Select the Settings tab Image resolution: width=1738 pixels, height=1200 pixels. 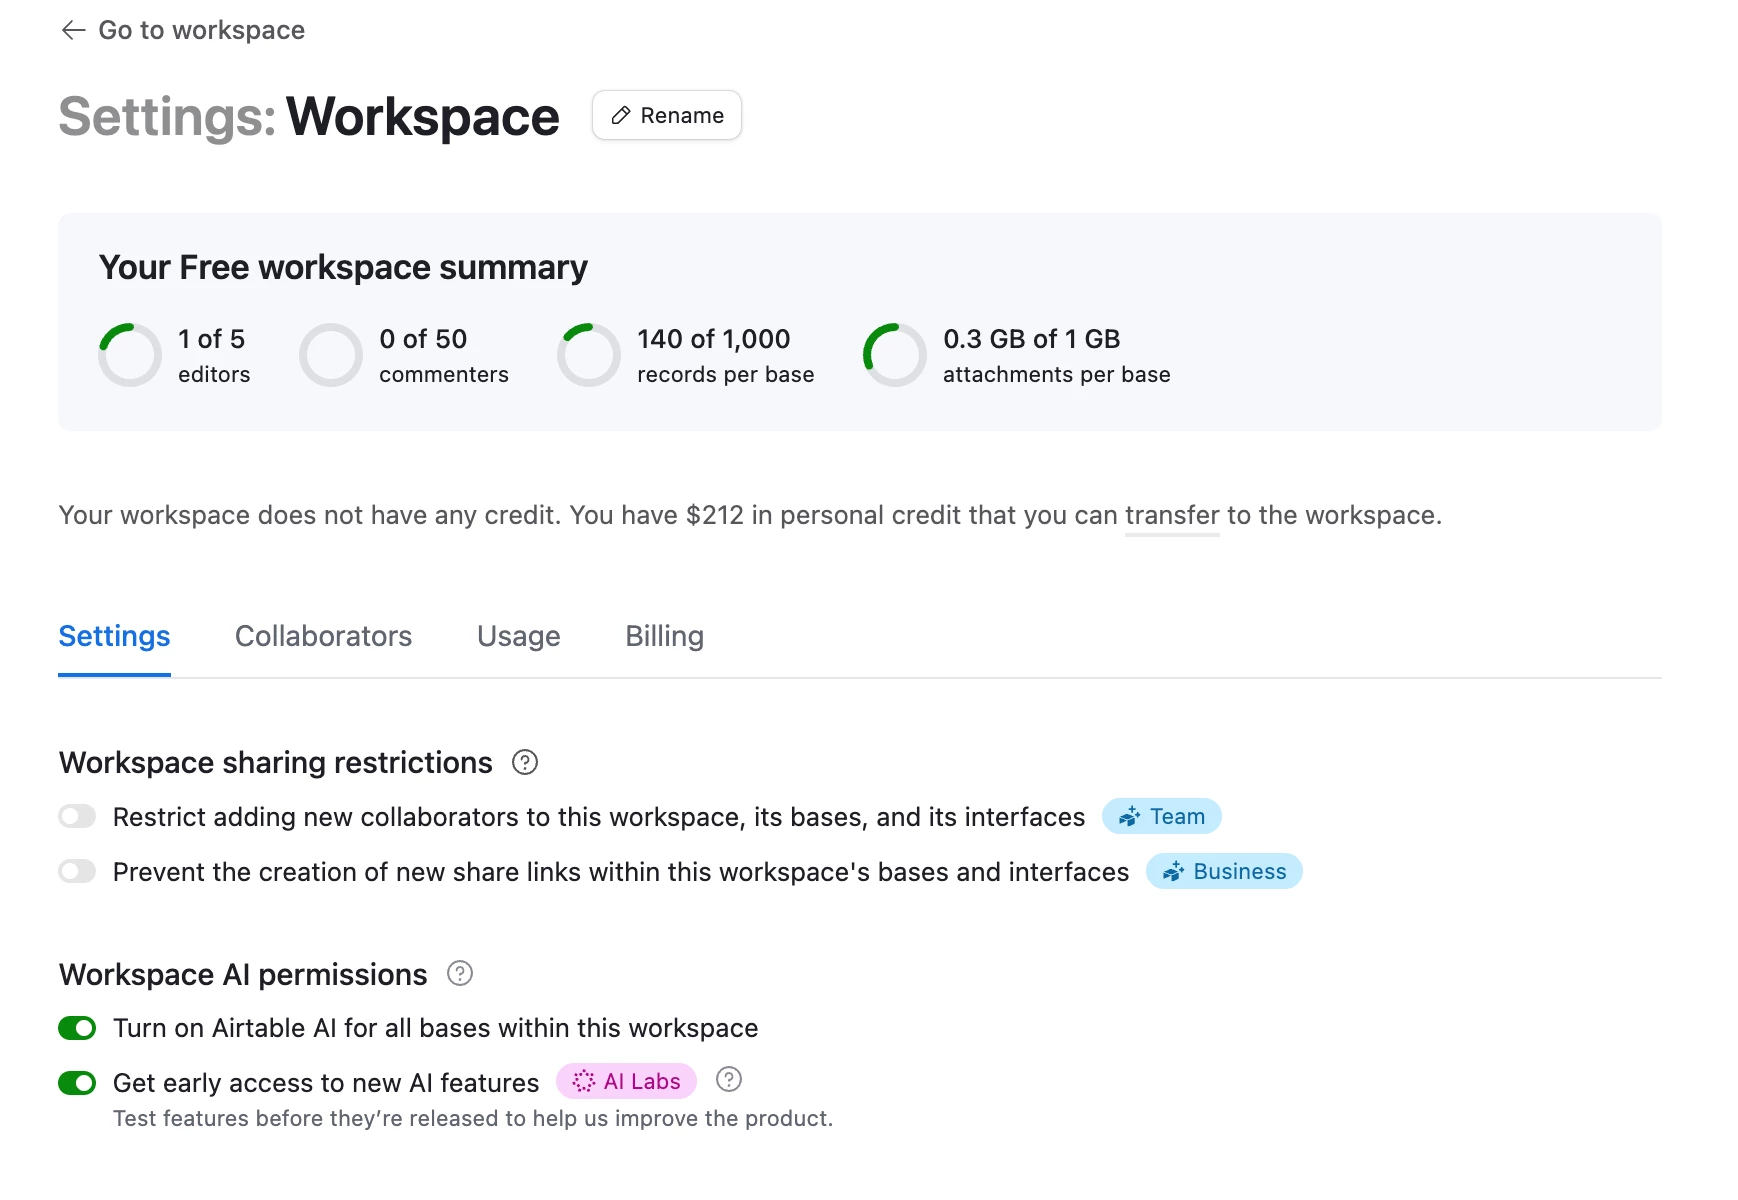click(x=113, y=636)
